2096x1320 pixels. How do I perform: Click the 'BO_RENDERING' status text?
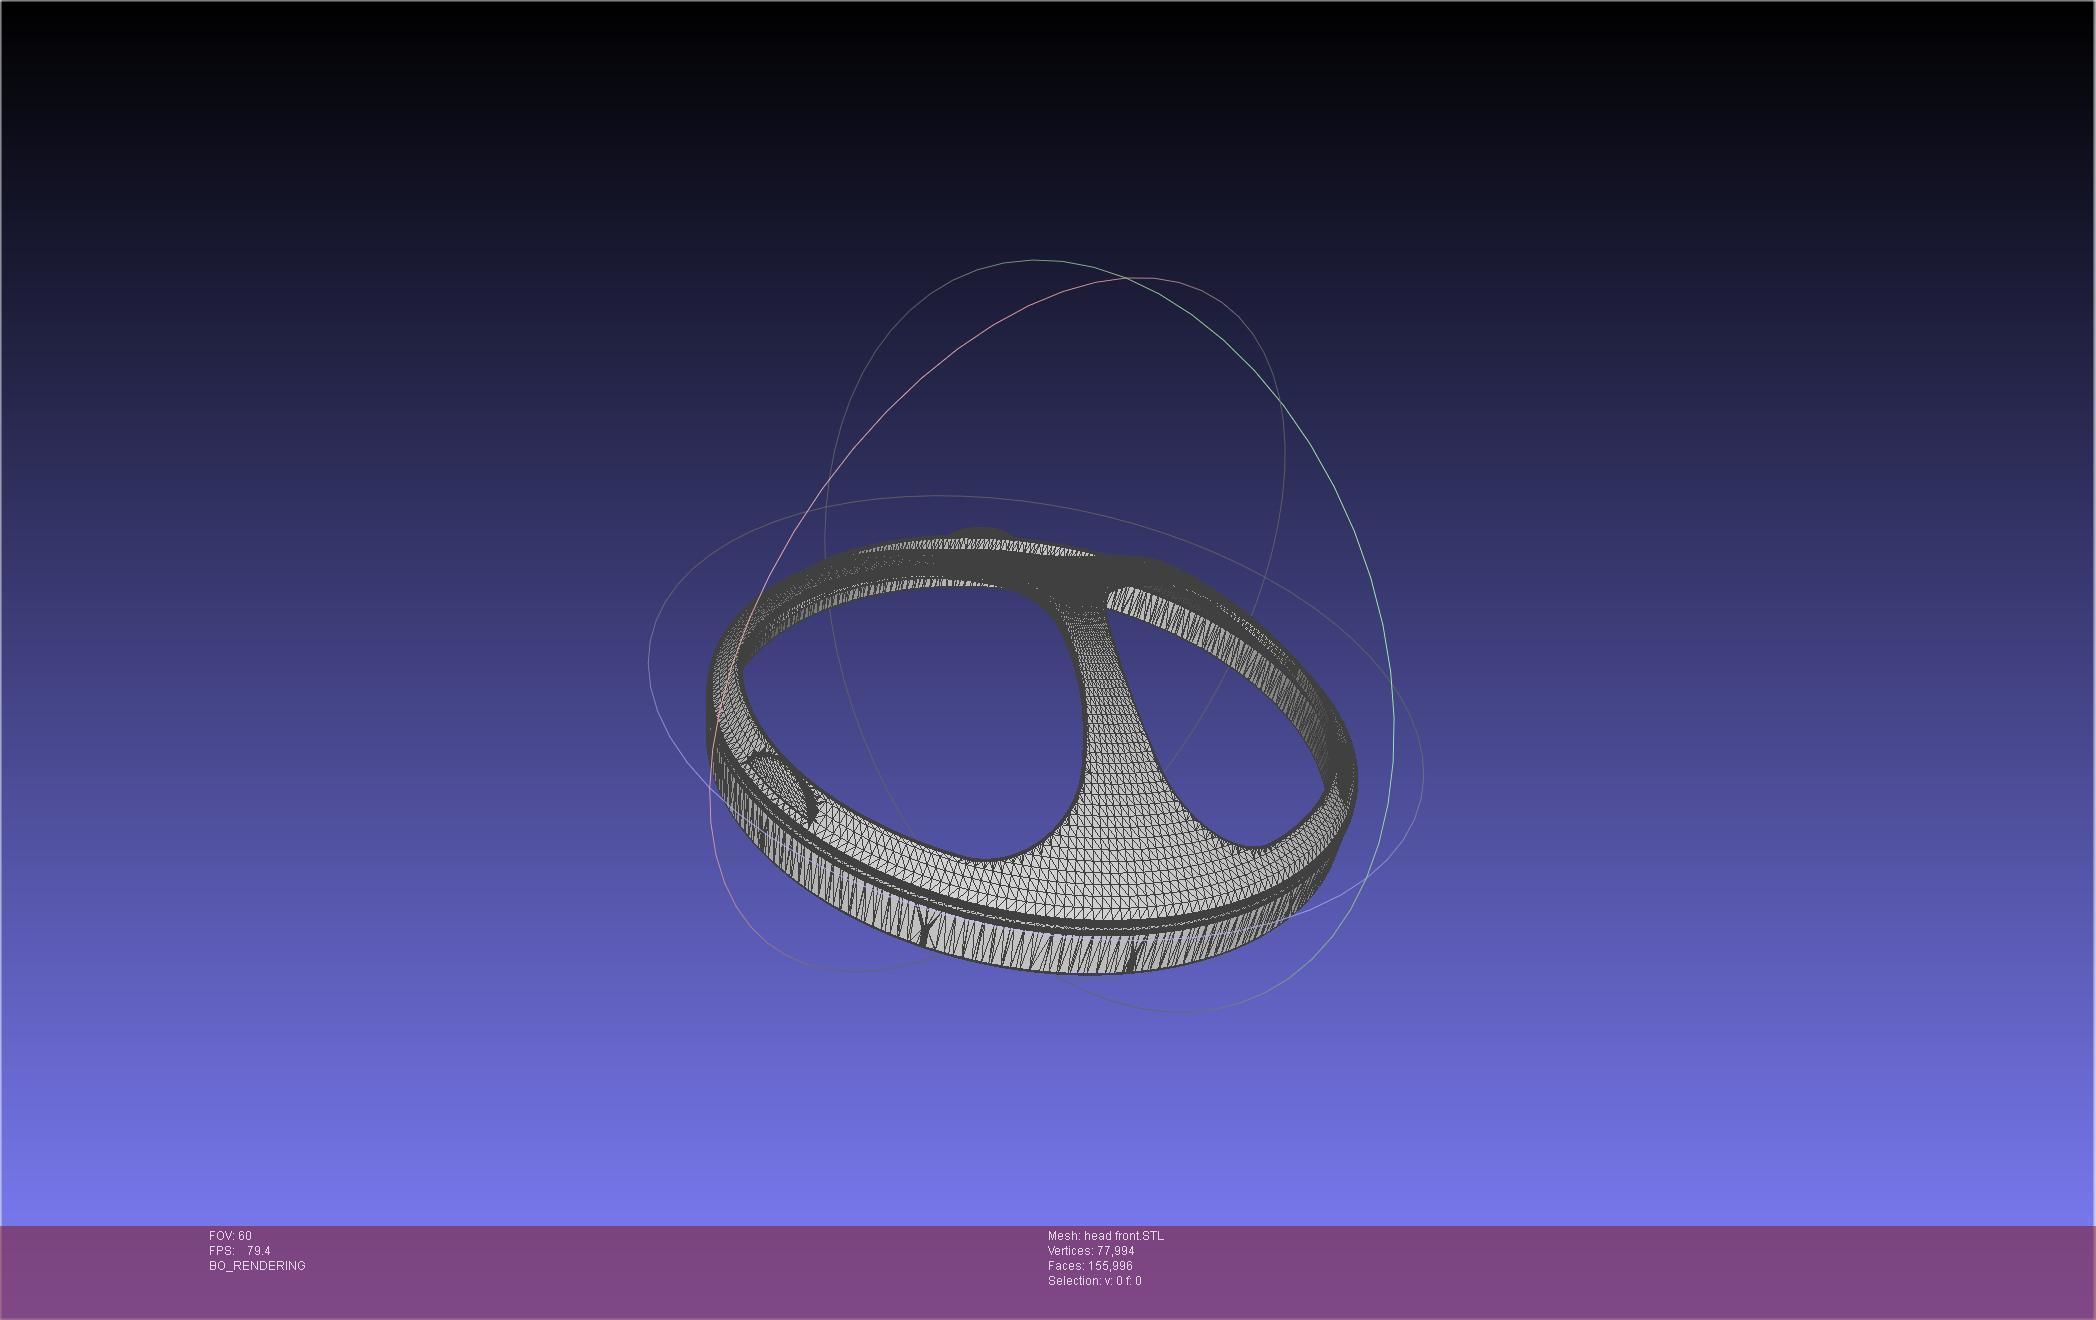[257, 1266]
